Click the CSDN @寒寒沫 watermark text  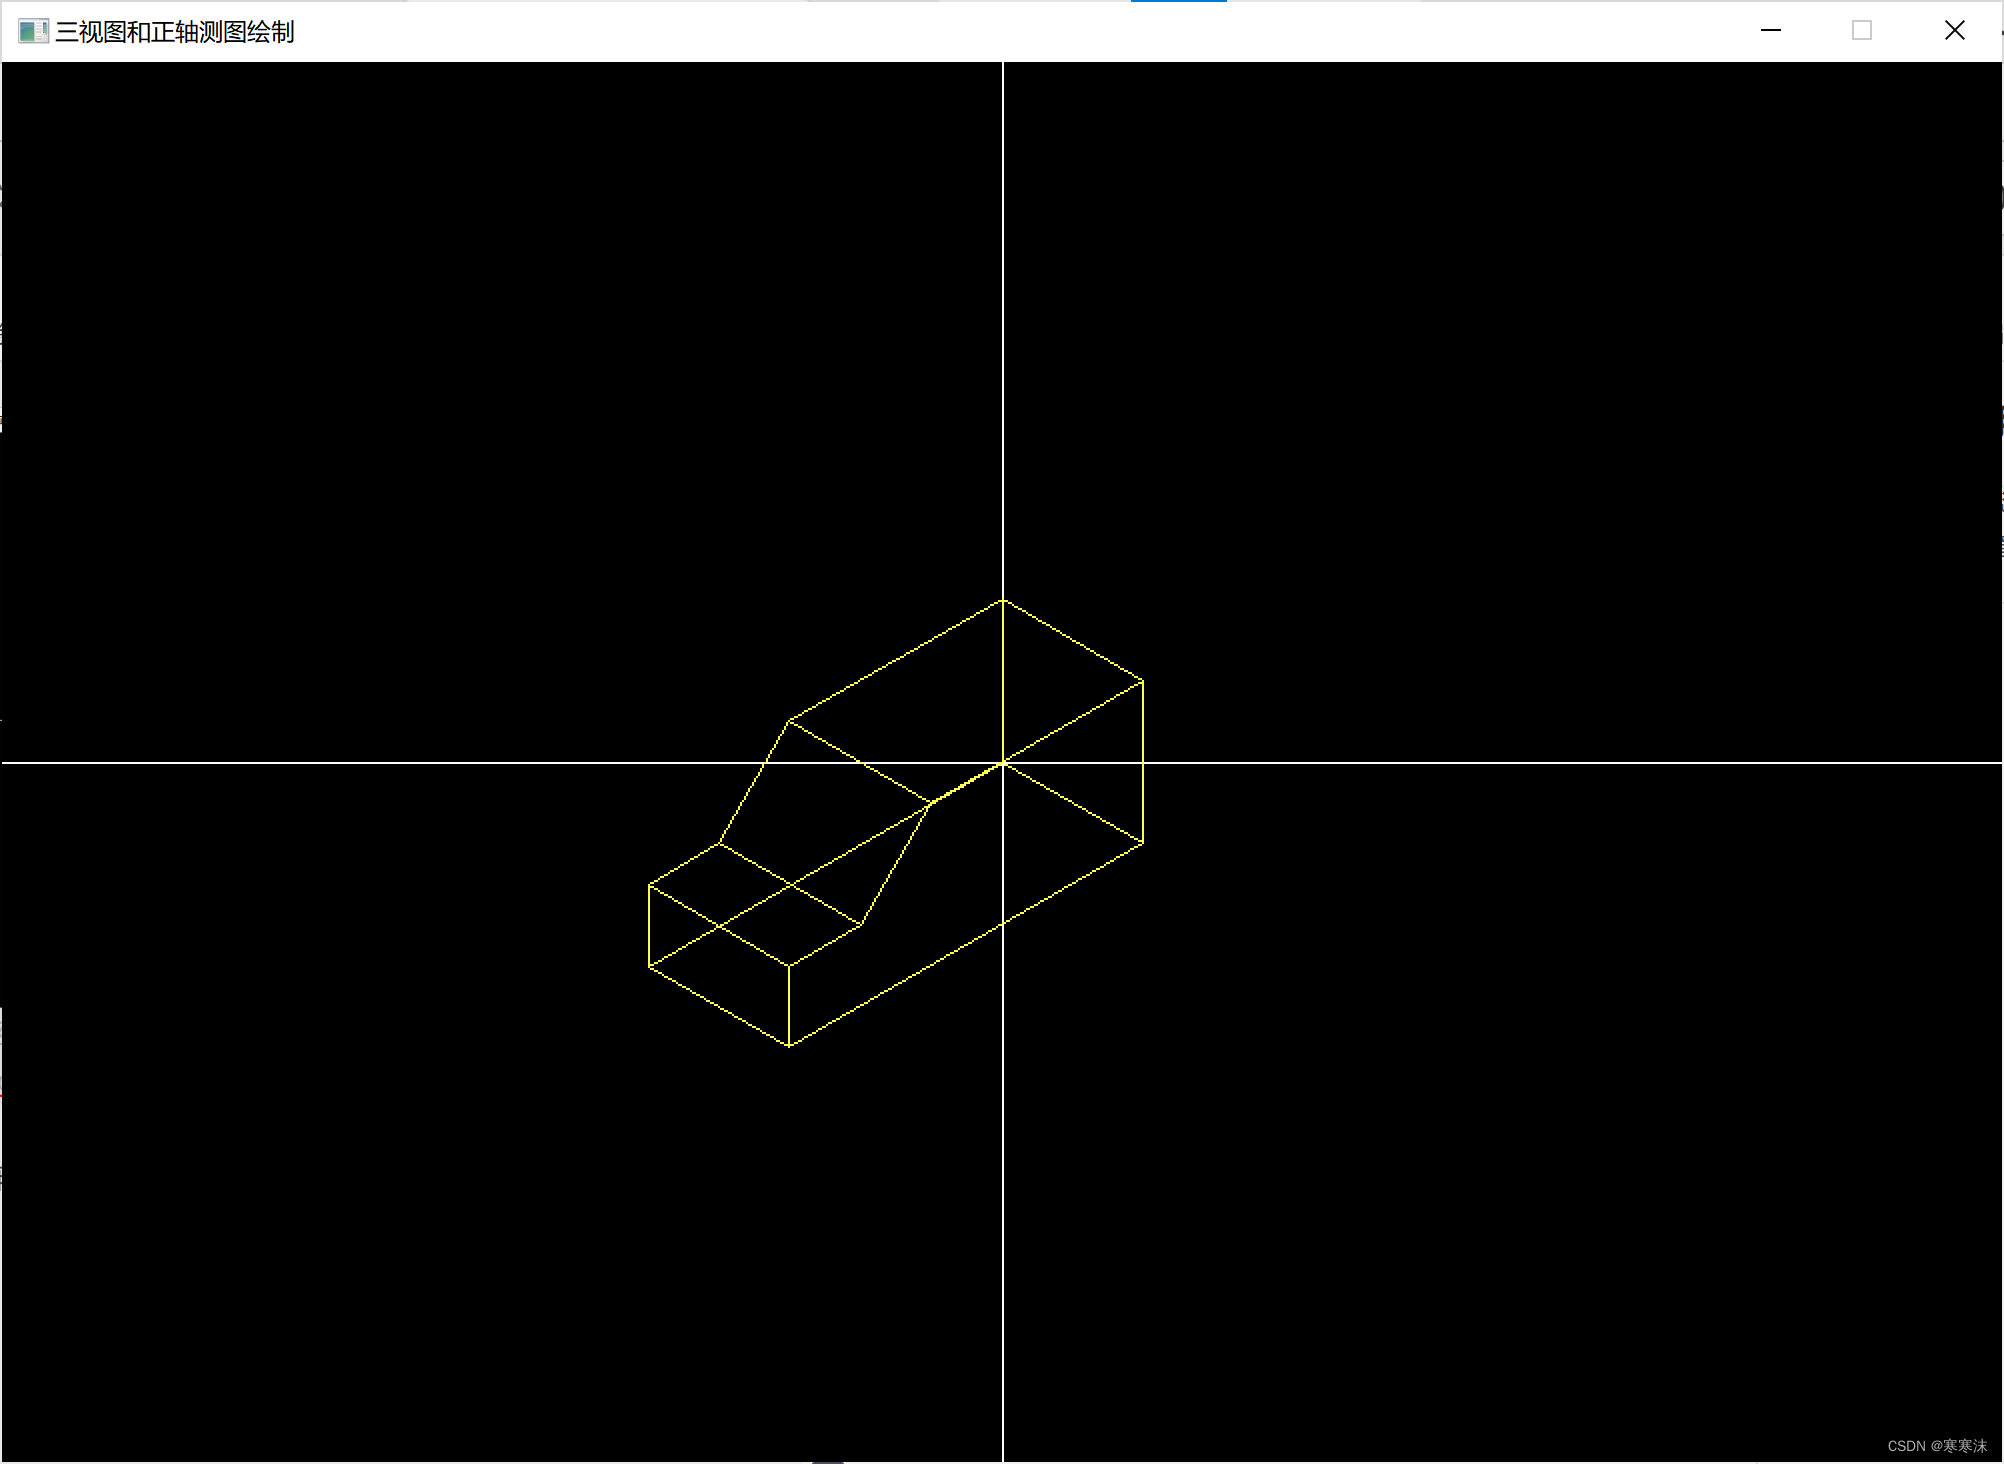pyautogui.click(x=1936, y=1446)
